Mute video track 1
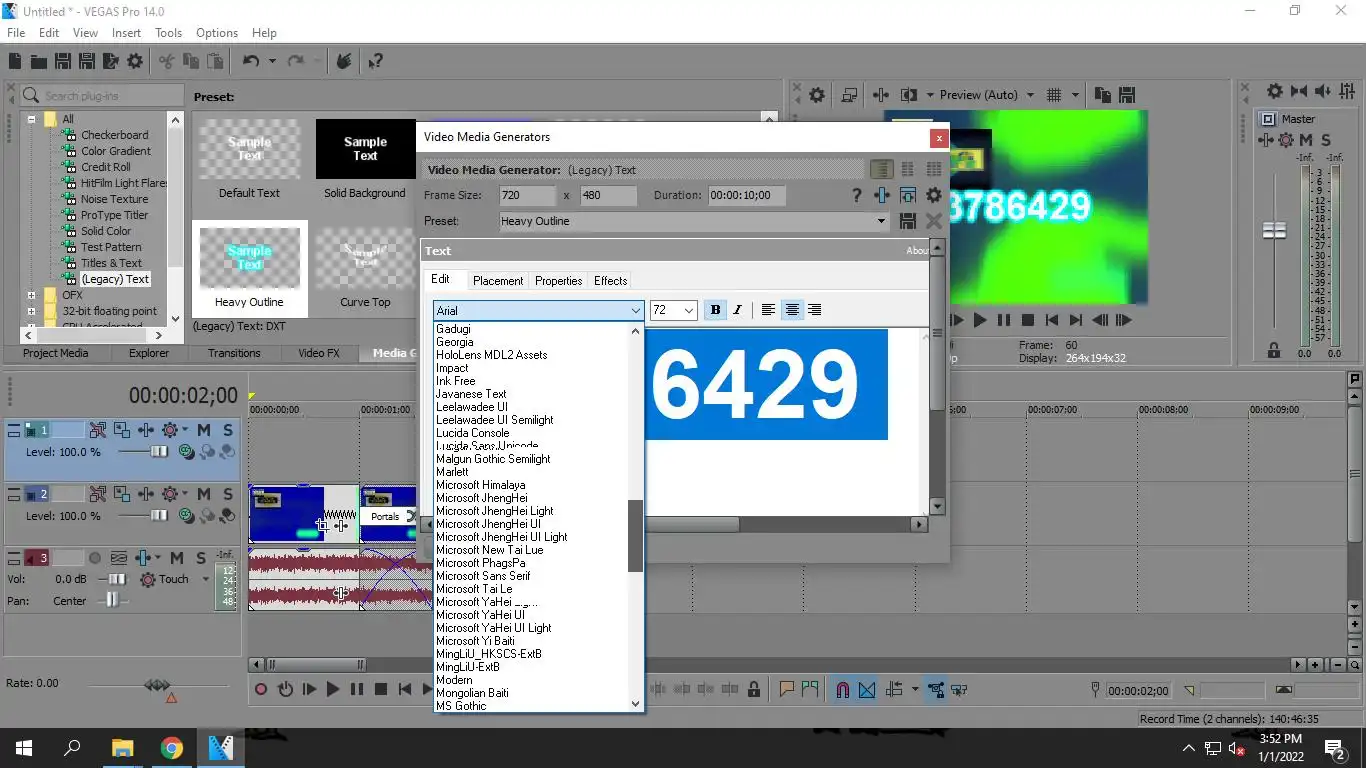The height and width of the screenshot is (768, 1366). pos(203,430)
